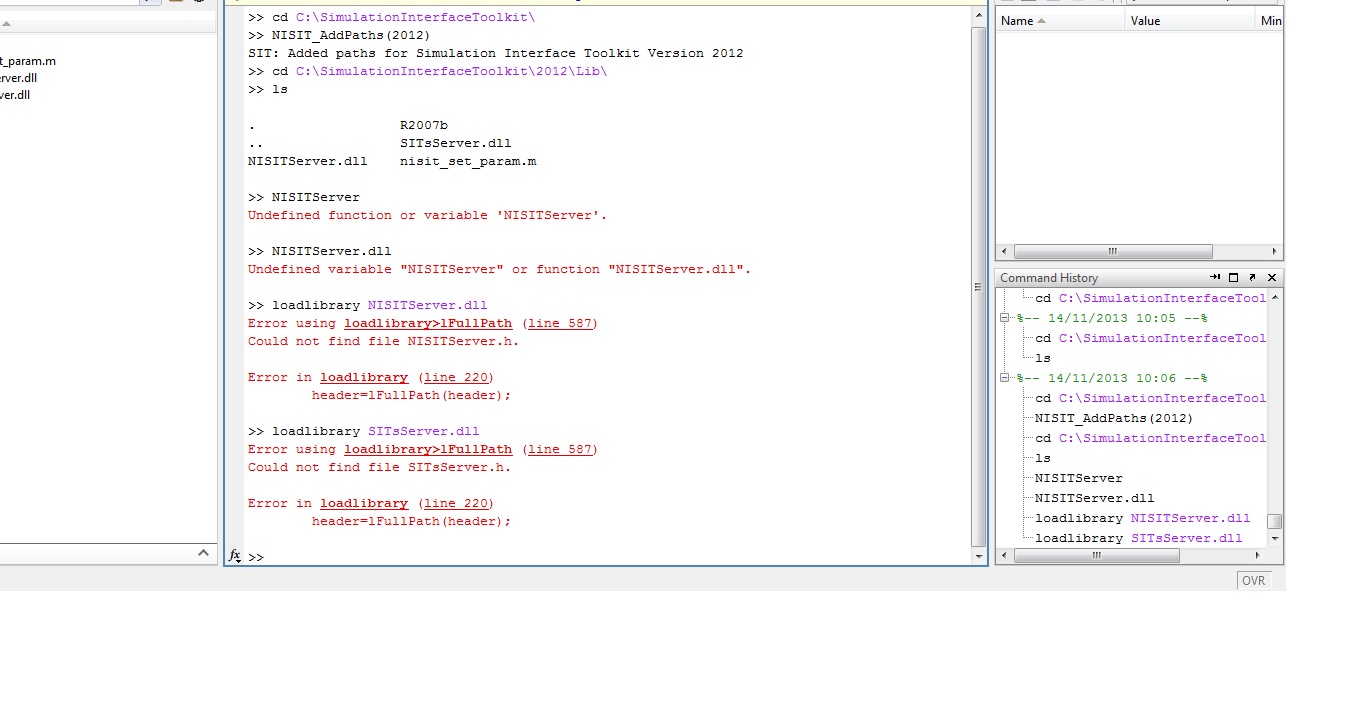This screenshot has width=1366, height=728.
Task: Select history entry reading only NISITServer.dll
Action: click(1095, 498)
